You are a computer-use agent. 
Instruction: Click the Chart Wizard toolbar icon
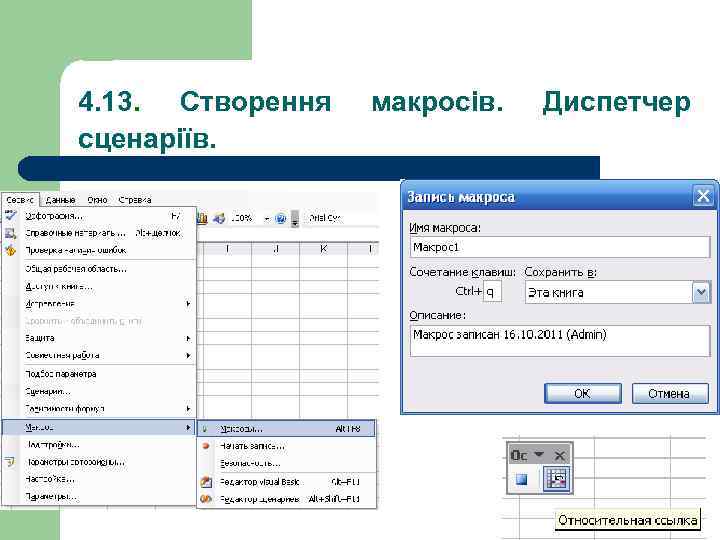(202, 218)
